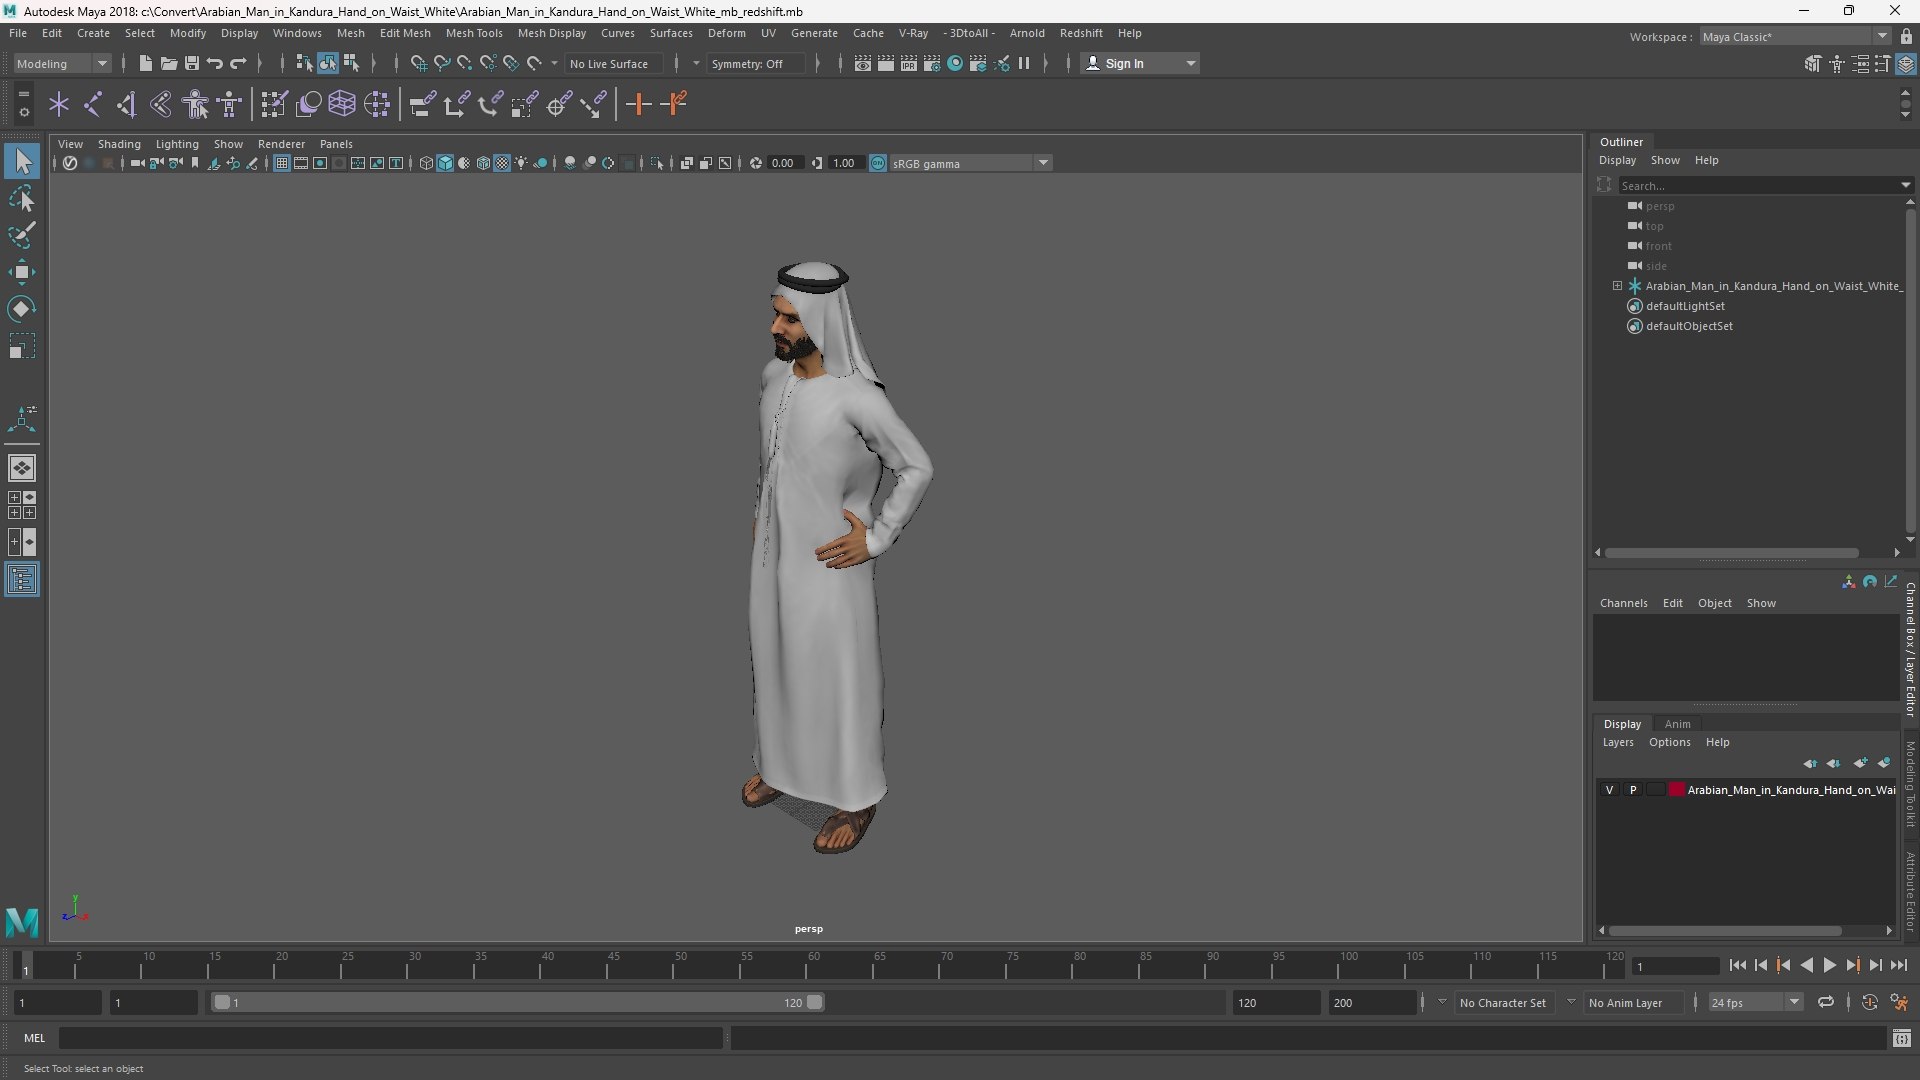
Task: Open the Workspace Maya Classic dropdown
Action: point(1795,36)
